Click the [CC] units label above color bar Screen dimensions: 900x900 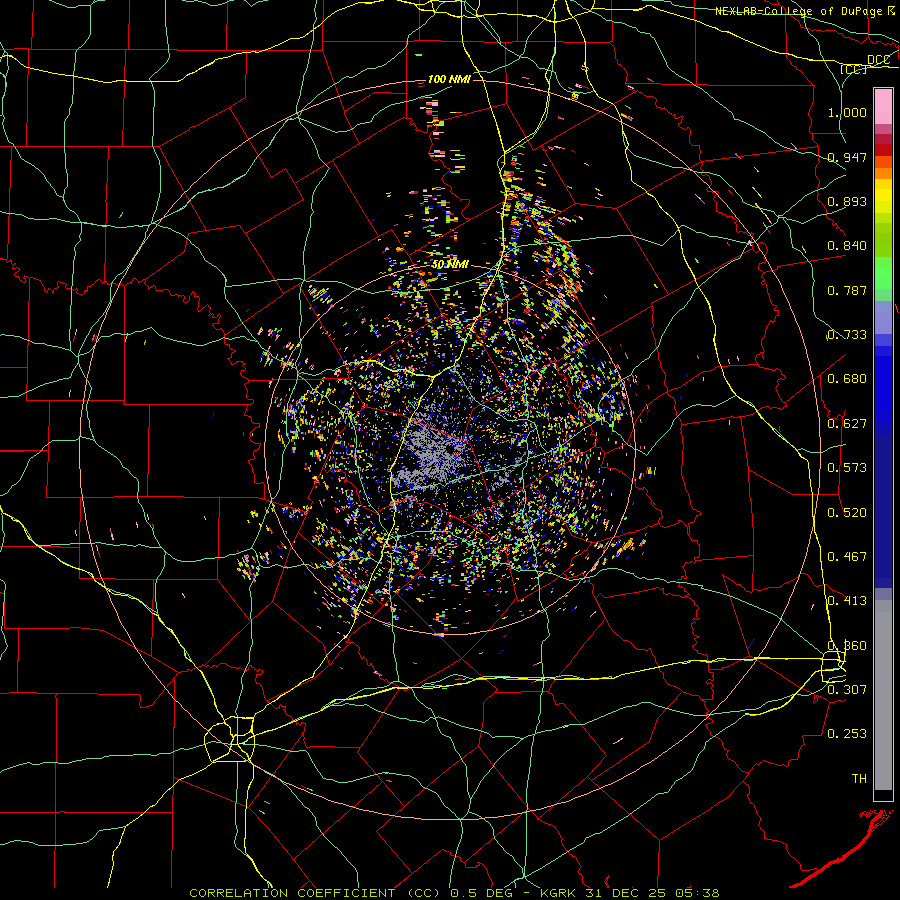click(x=854, y=69)
